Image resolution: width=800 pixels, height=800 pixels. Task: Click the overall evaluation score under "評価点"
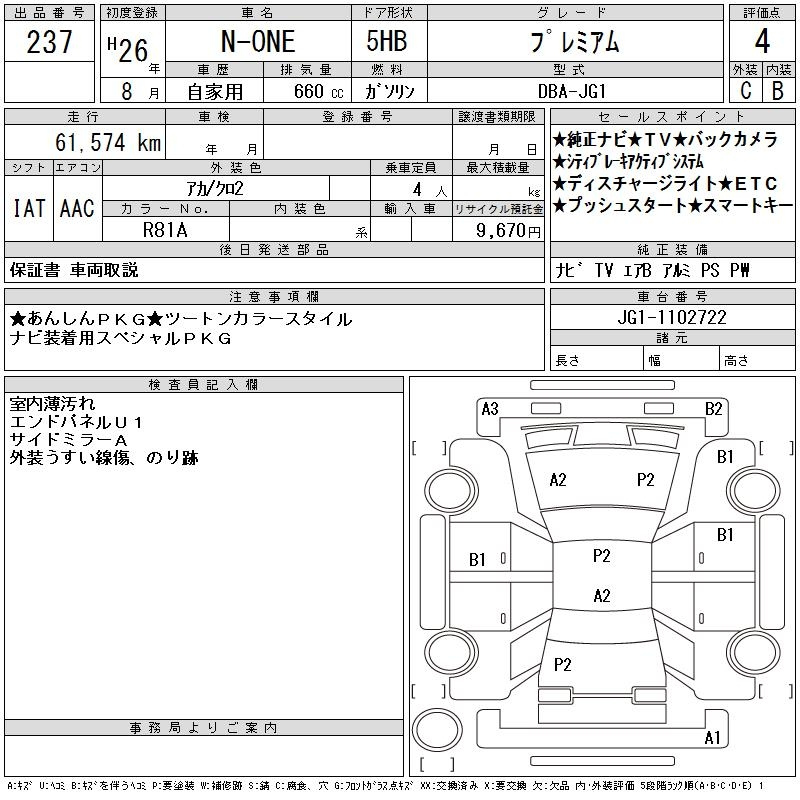point(762,41)
